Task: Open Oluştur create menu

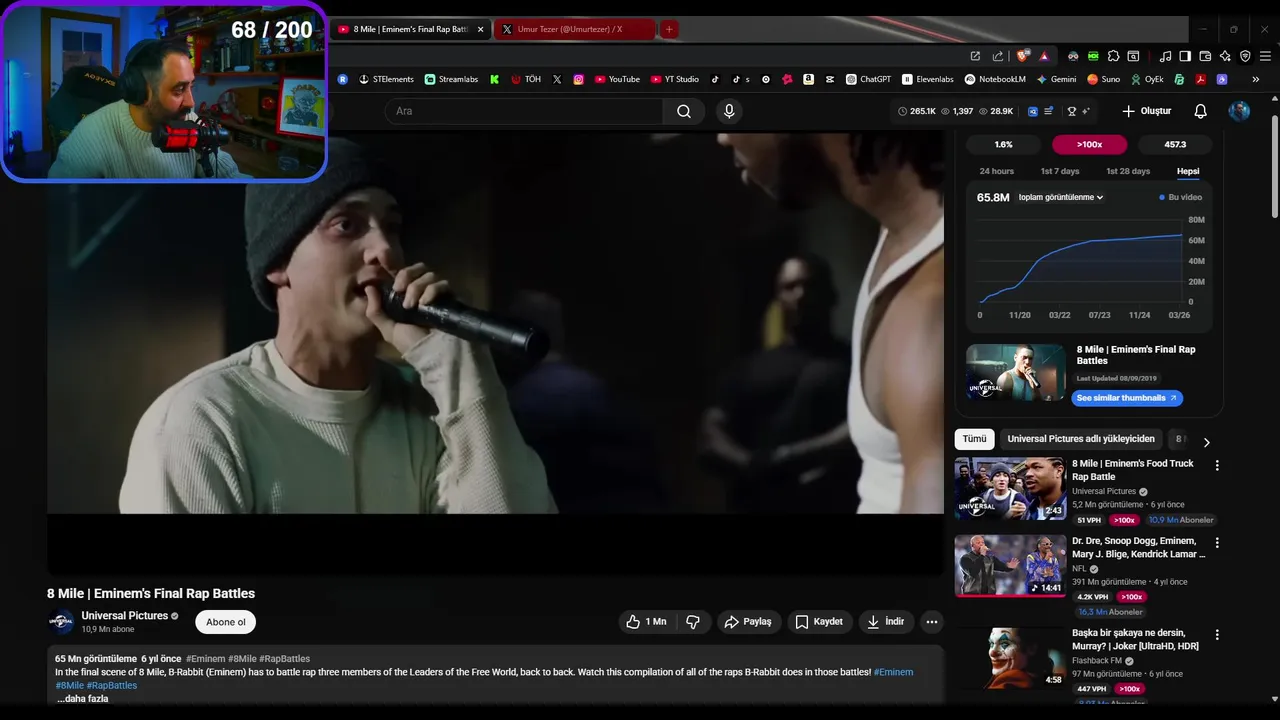Action: (x=1146, y=111)
